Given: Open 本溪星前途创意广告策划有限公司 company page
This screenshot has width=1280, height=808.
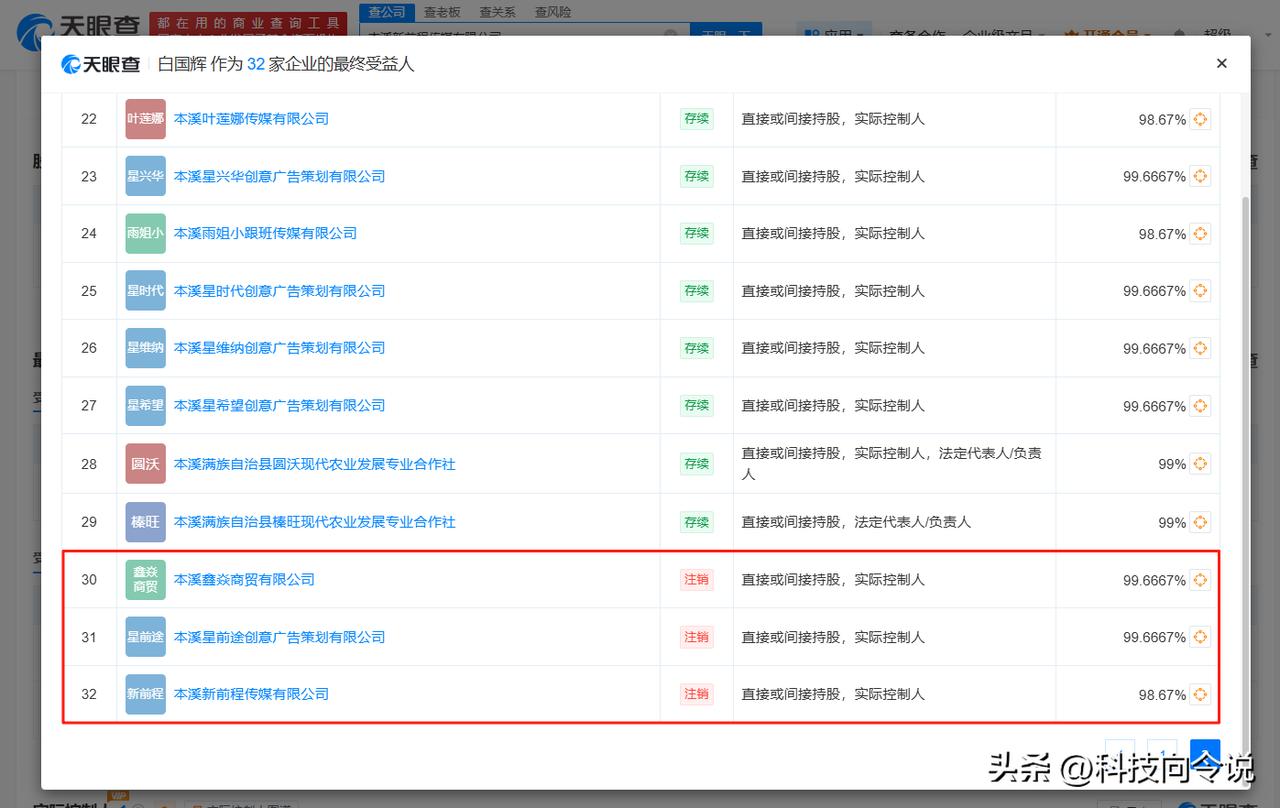Looking at the screenshot, I should 279,637.
